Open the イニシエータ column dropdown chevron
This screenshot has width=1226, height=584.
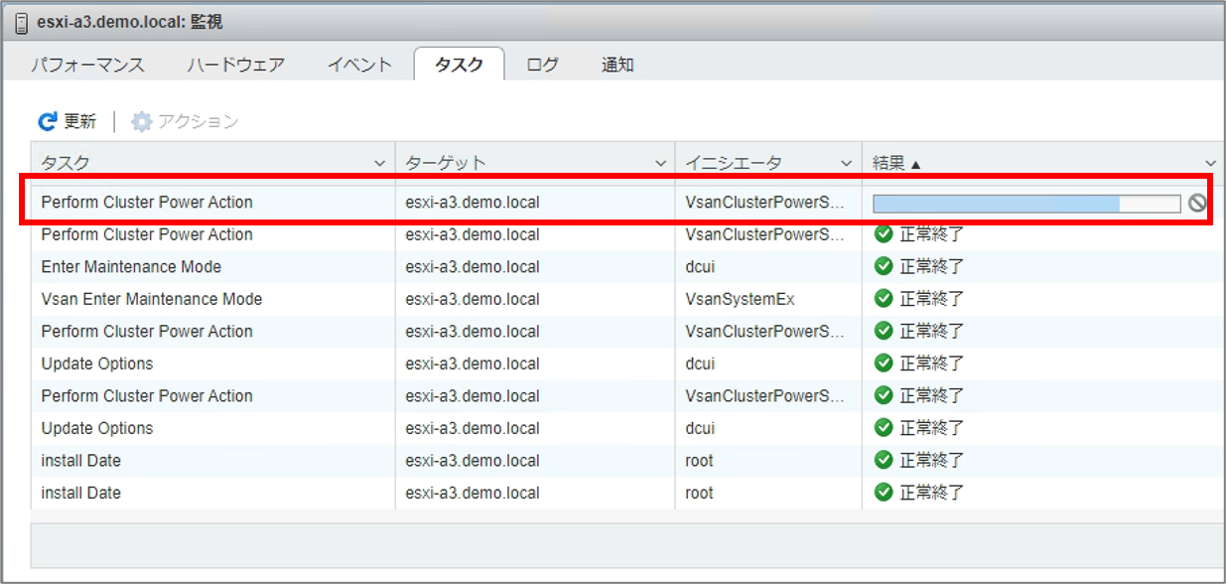[847, 163]
